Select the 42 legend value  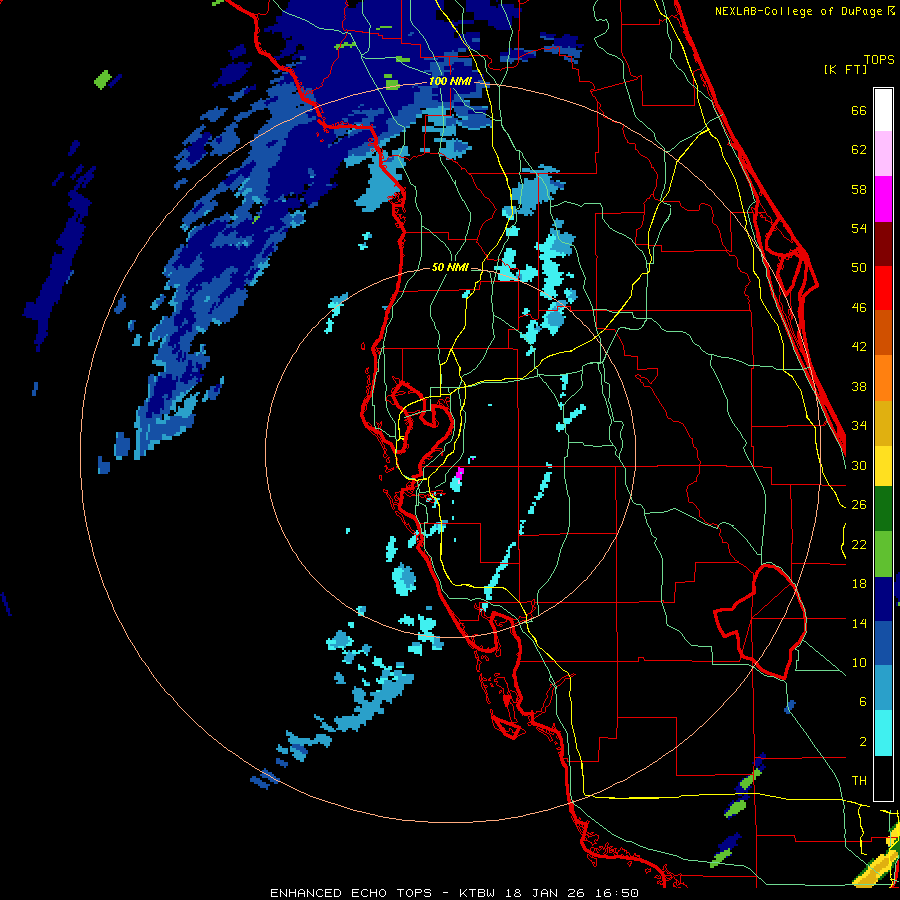pyautogui.click(x=859, y=347)
